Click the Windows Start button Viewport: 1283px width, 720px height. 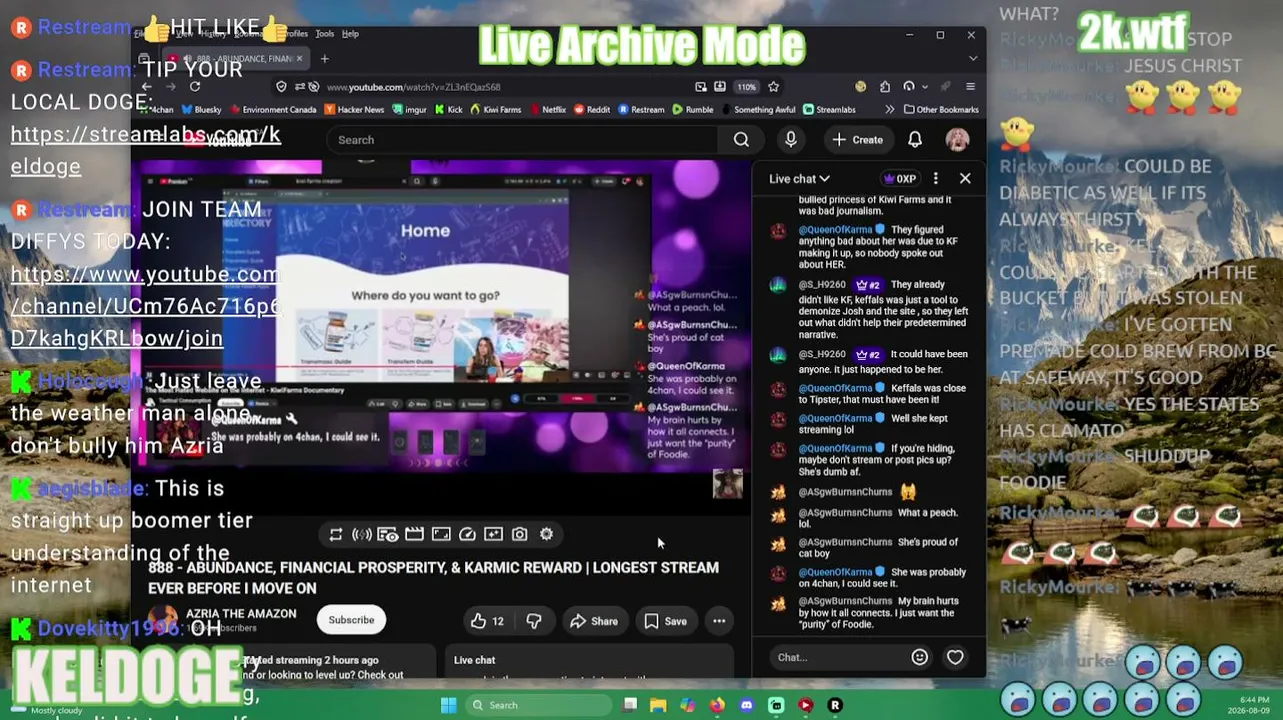point(449,705)
